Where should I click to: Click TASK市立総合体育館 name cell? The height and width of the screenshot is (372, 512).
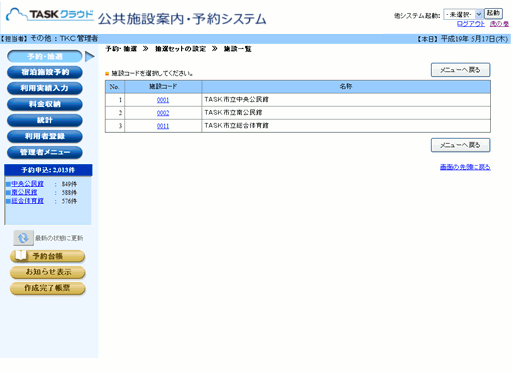point(346,126)
